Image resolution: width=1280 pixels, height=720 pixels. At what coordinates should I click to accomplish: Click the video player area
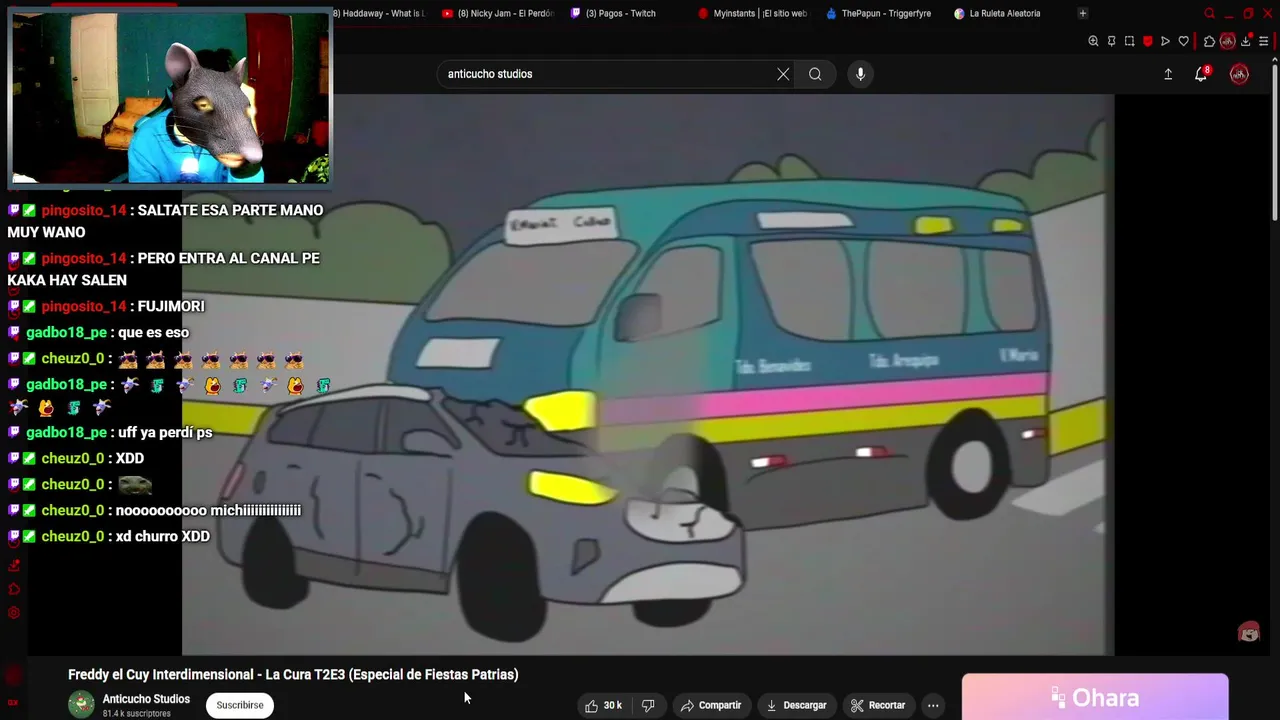(647, 375)
